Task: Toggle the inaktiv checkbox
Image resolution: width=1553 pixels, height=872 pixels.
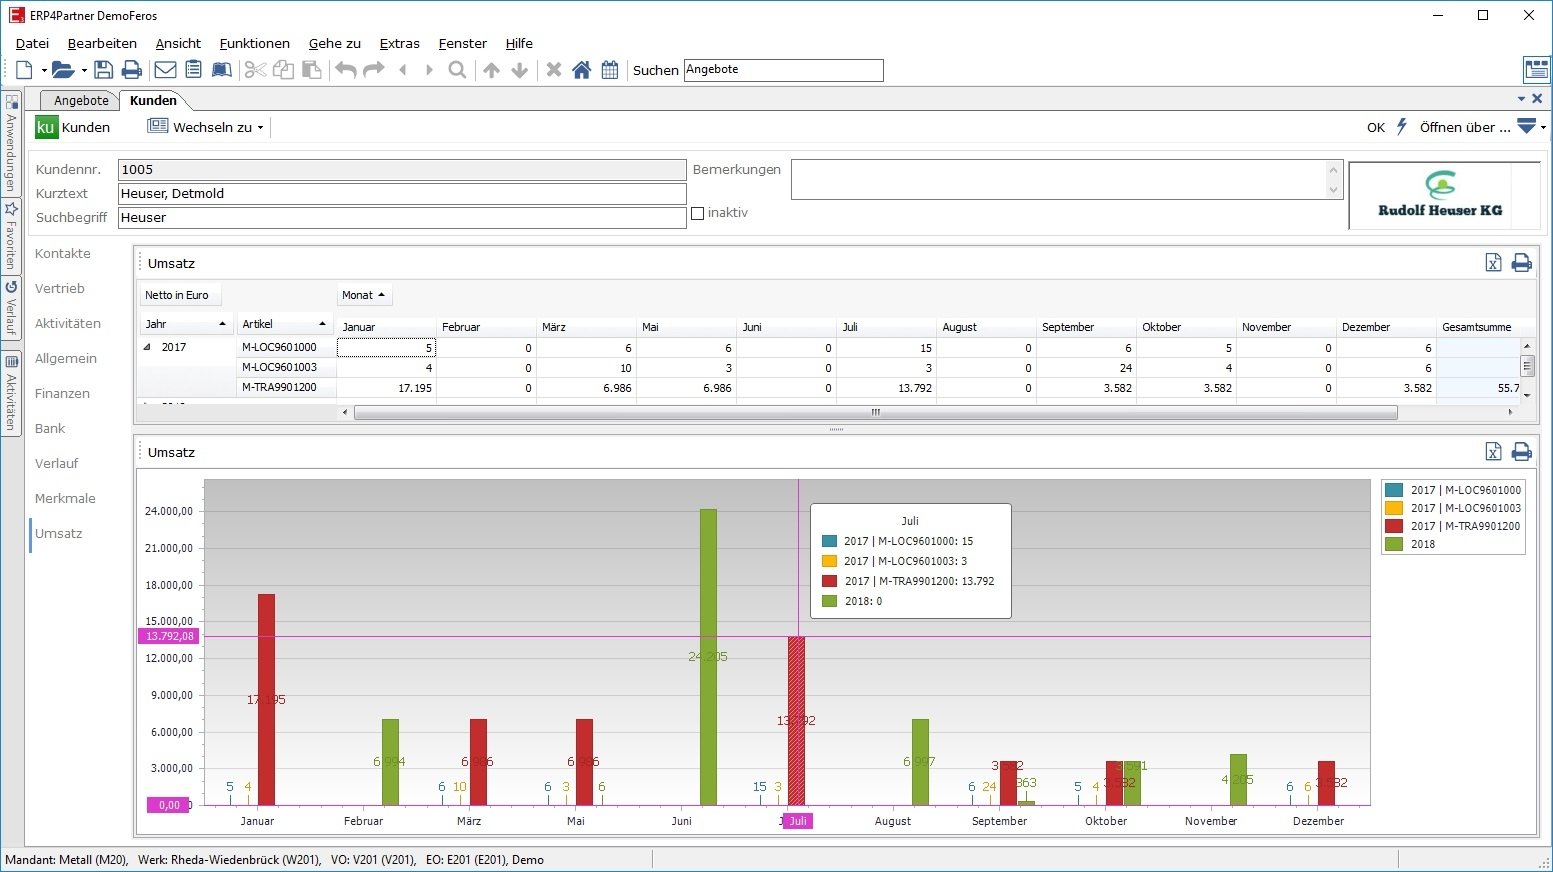Action: (698, 213)
